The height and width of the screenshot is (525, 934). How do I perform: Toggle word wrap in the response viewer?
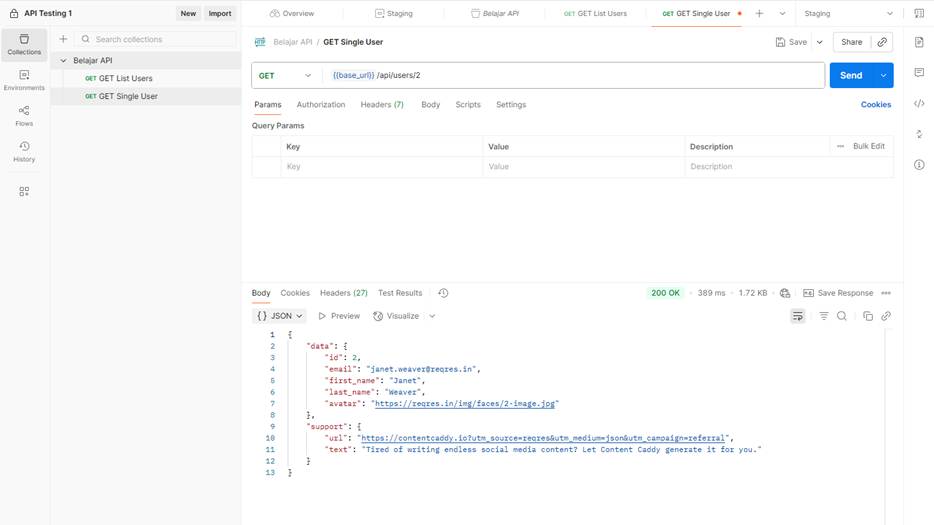click(x=797, y=316)
